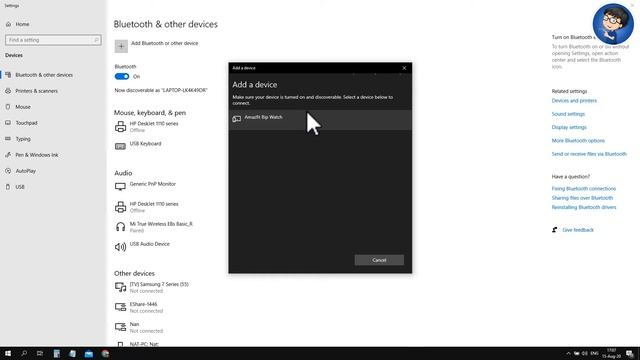Open taskbar Search magnifier
The image size is (640, 360).
[x=24, y=353]
